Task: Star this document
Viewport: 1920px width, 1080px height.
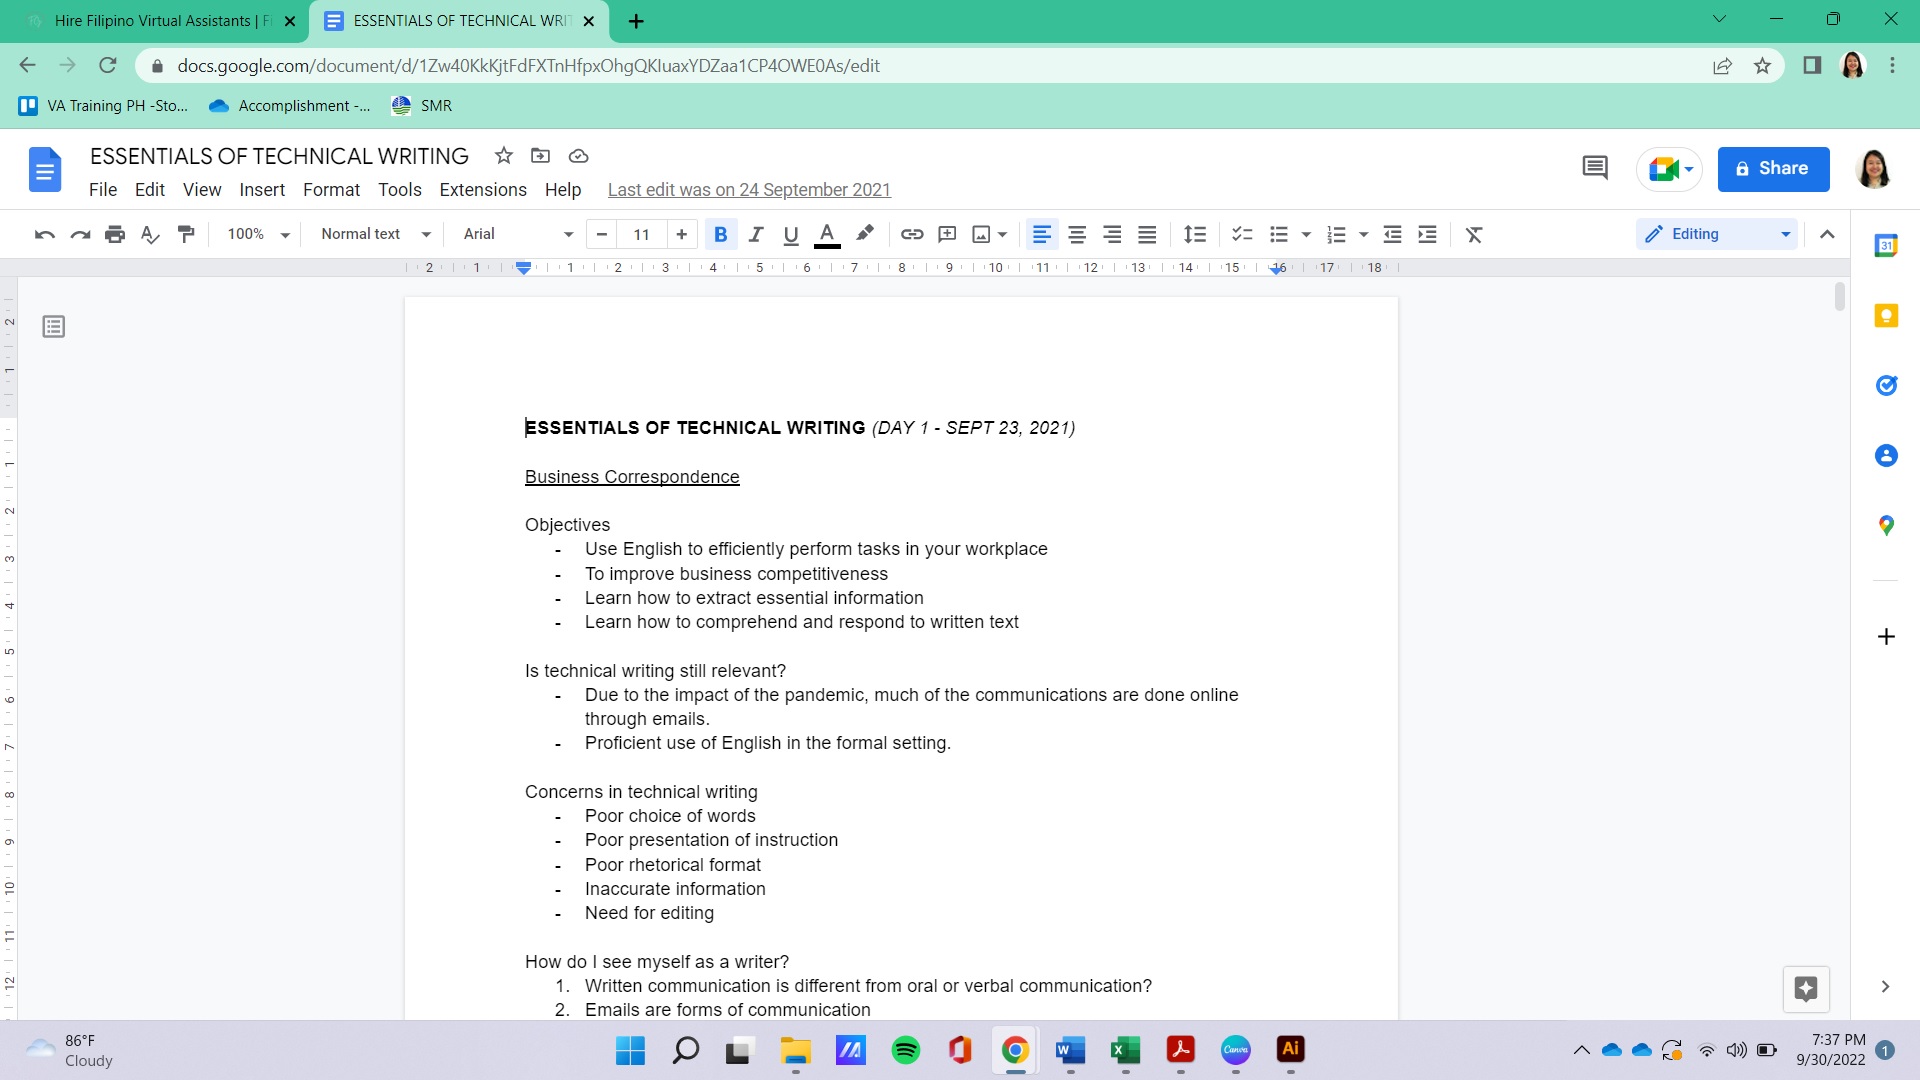Action: coord(504,156)
